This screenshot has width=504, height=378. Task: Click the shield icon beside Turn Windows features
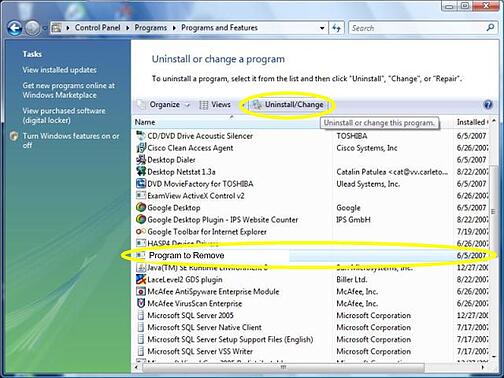(14, 136)
